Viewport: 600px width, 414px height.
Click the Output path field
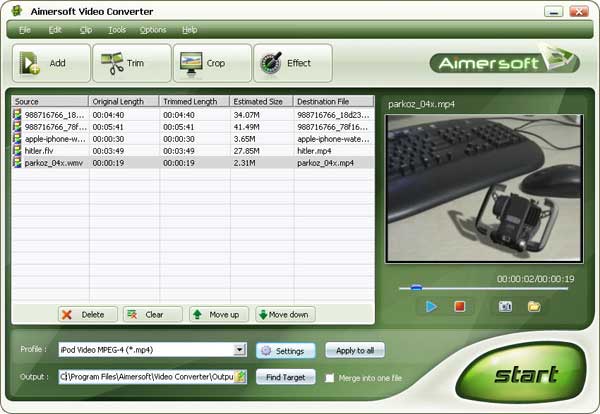pyautogui.click(x=147, y=377)
